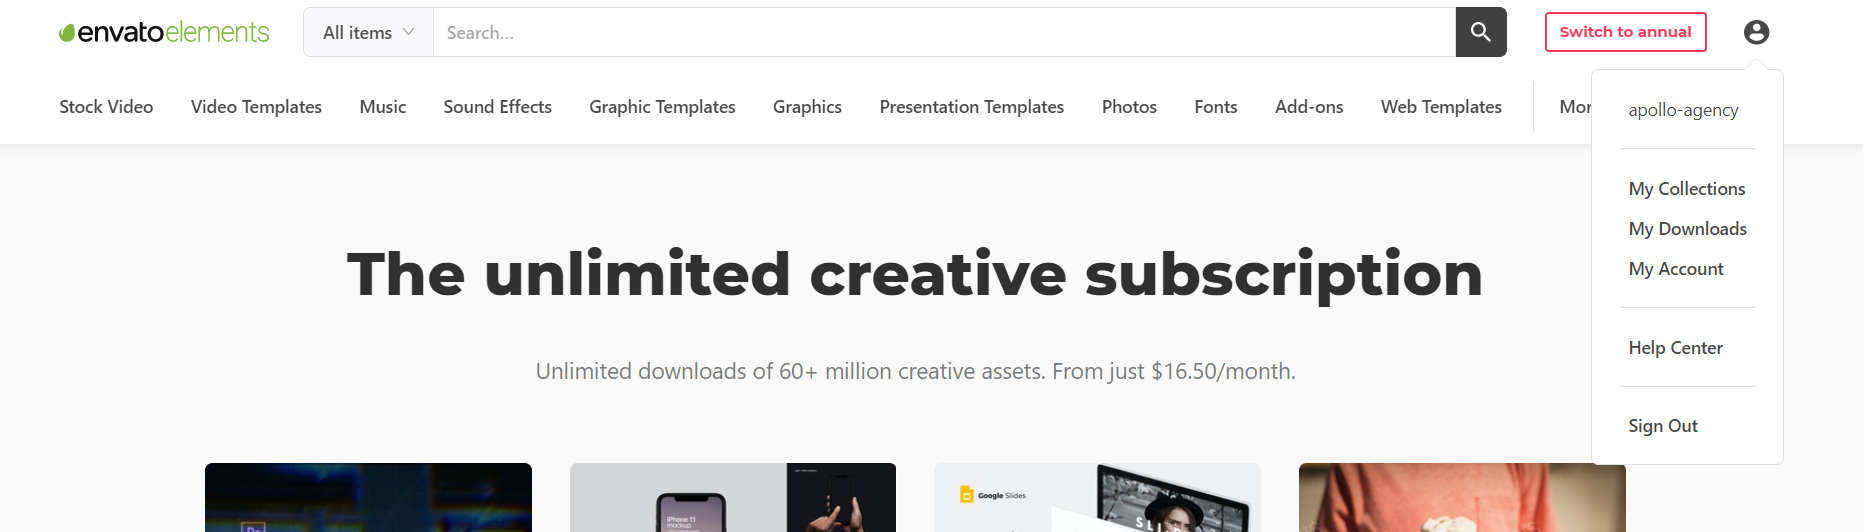Open the Google Slides template thumbnail card
This screenshot has height=532, width=1863.
pyautogui.click(x=1097, y=498)
